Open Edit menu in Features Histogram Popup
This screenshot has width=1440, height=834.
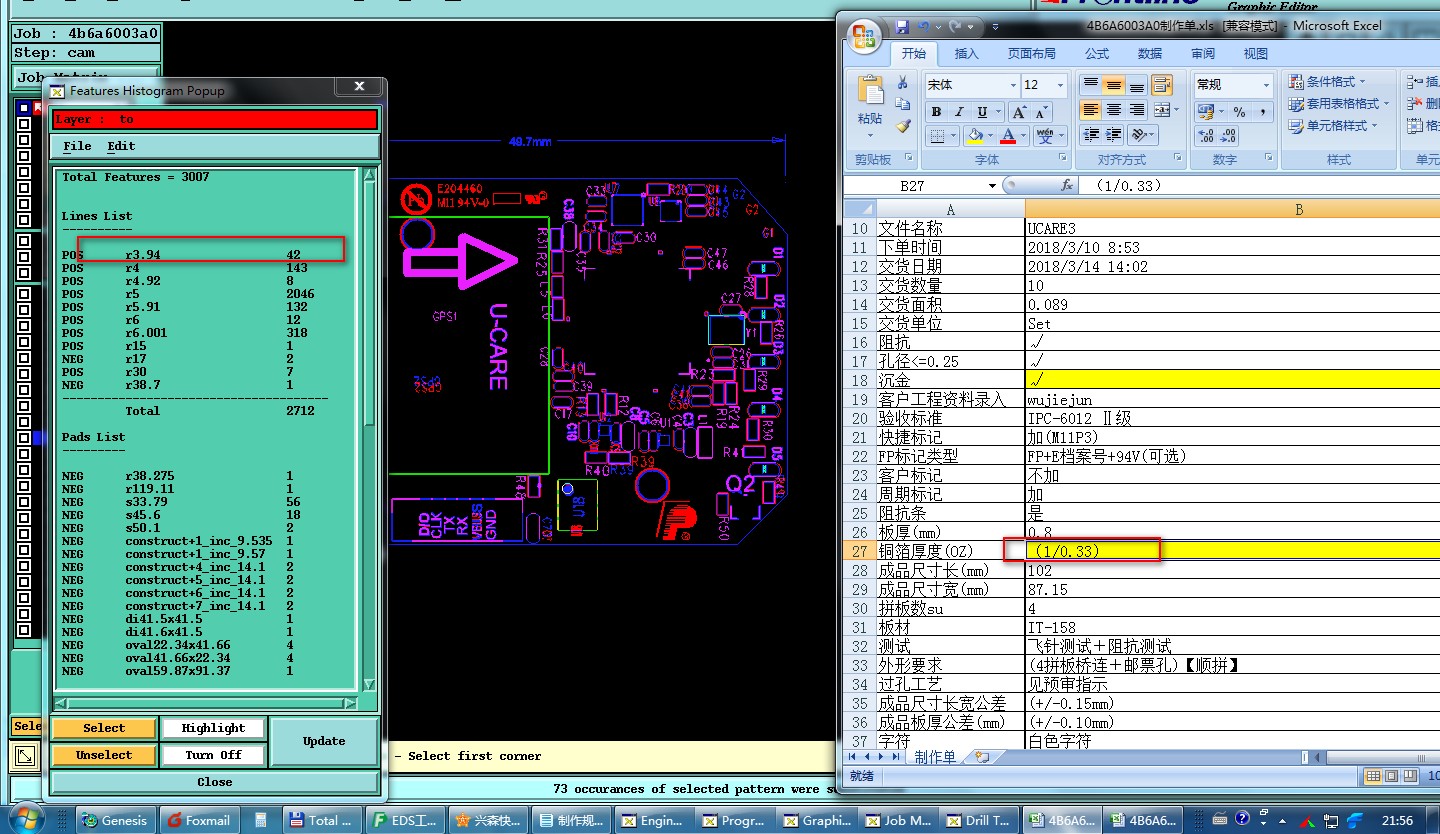pos(121,146)
